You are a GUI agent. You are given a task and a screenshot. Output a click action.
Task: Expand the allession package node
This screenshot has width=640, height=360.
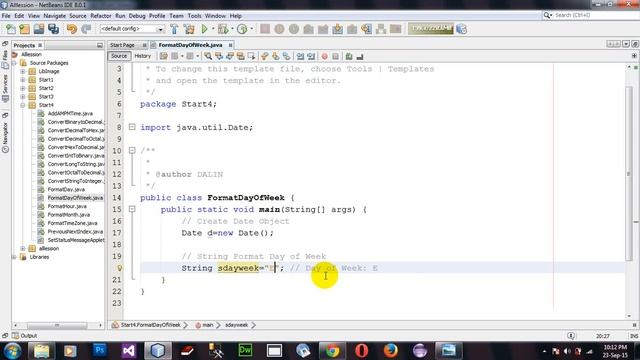(x=23, y=249)
